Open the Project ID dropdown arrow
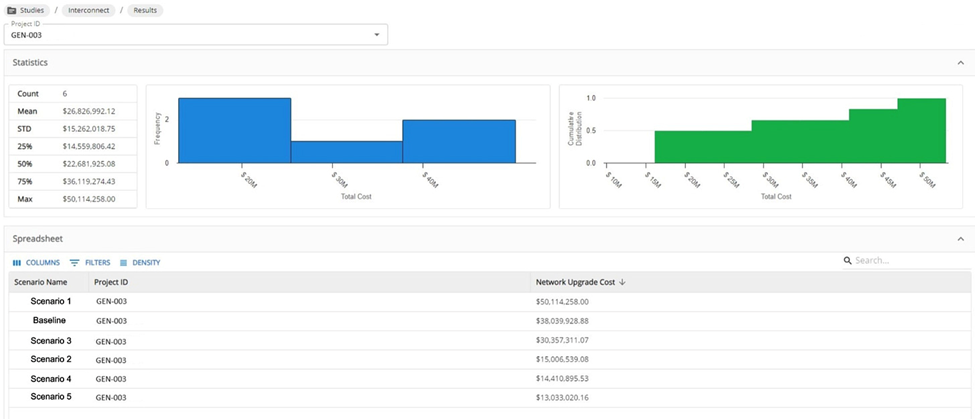The width and height of the screenshot is (975, 419). 376,35
